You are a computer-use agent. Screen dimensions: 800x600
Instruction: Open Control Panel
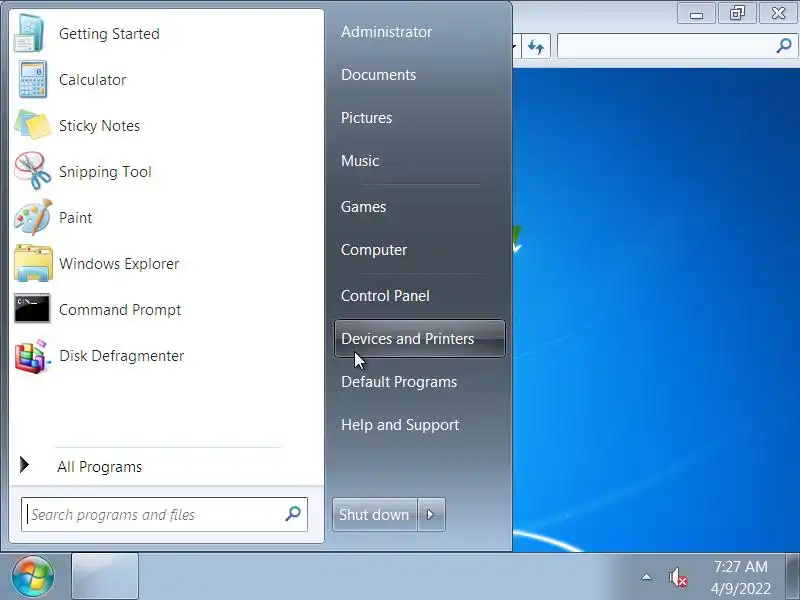point(385,296)
